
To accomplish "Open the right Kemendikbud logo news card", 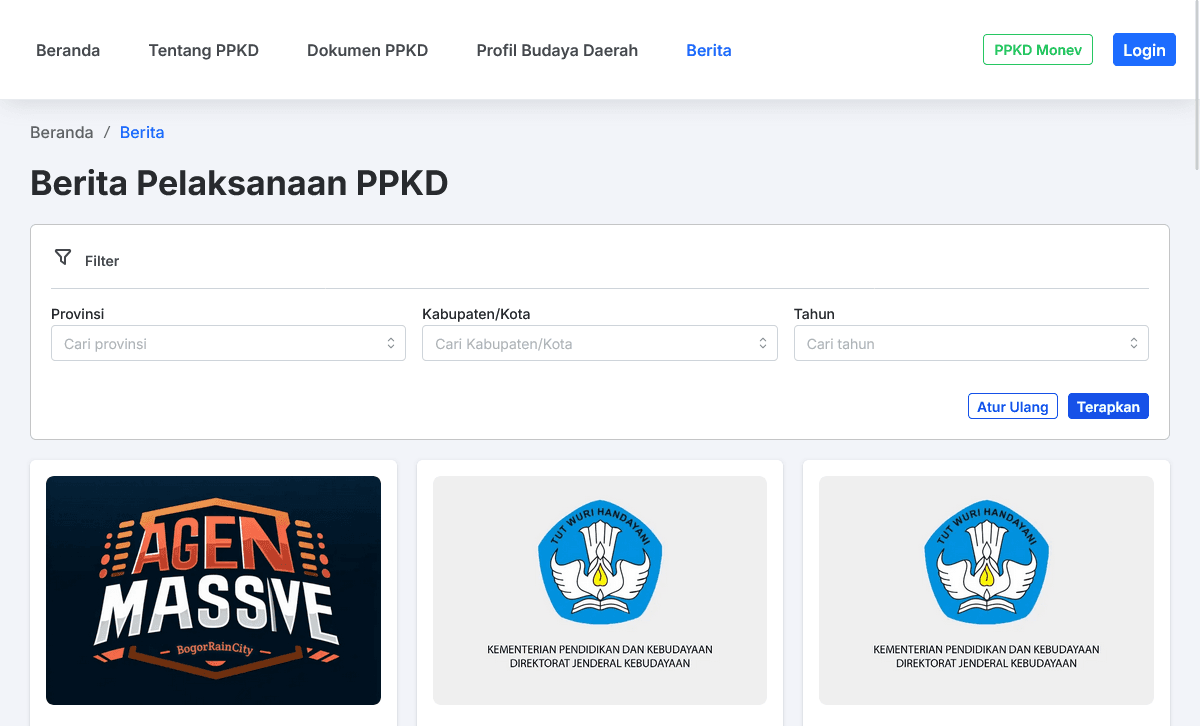I will tap(985, 590).
